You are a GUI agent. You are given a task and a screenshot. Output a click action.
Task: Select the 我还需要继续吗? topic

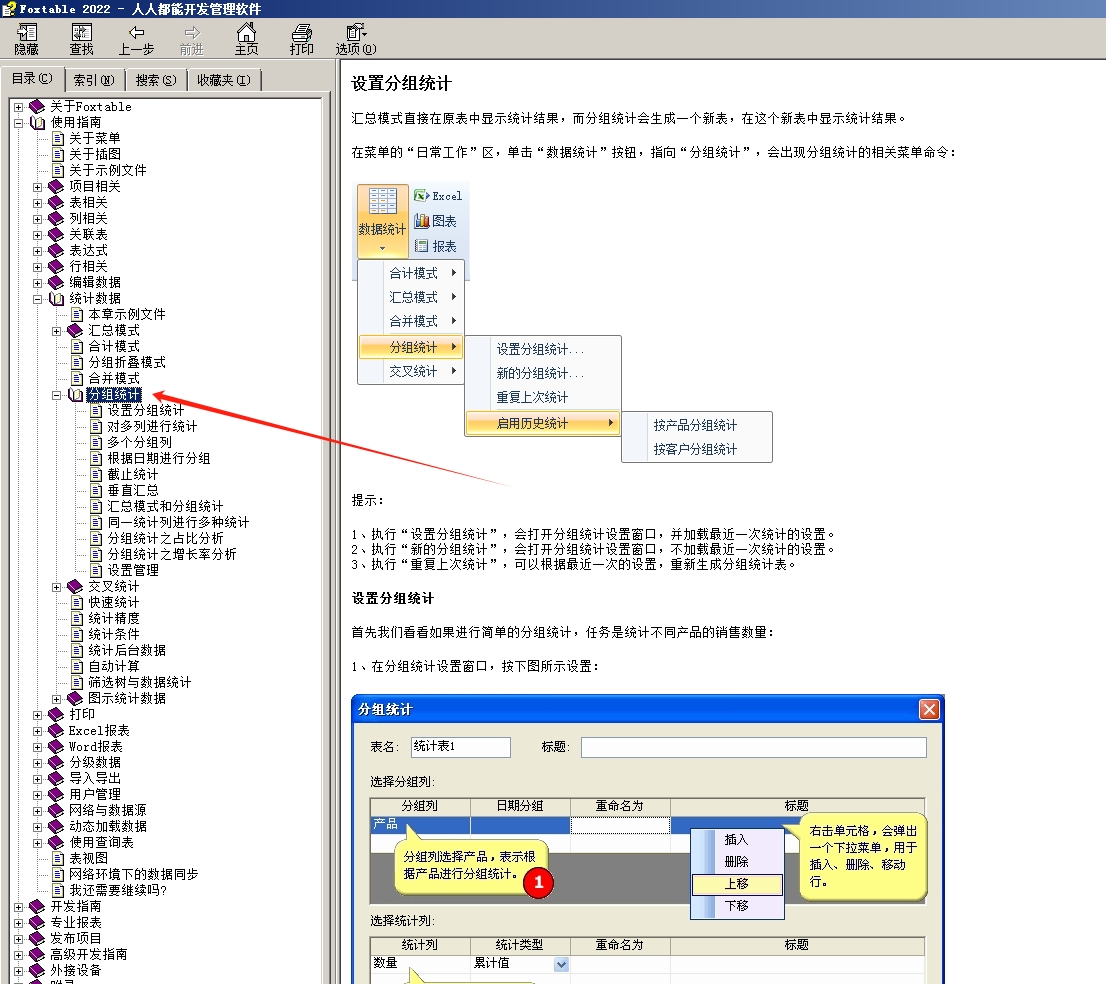point(117,890)
